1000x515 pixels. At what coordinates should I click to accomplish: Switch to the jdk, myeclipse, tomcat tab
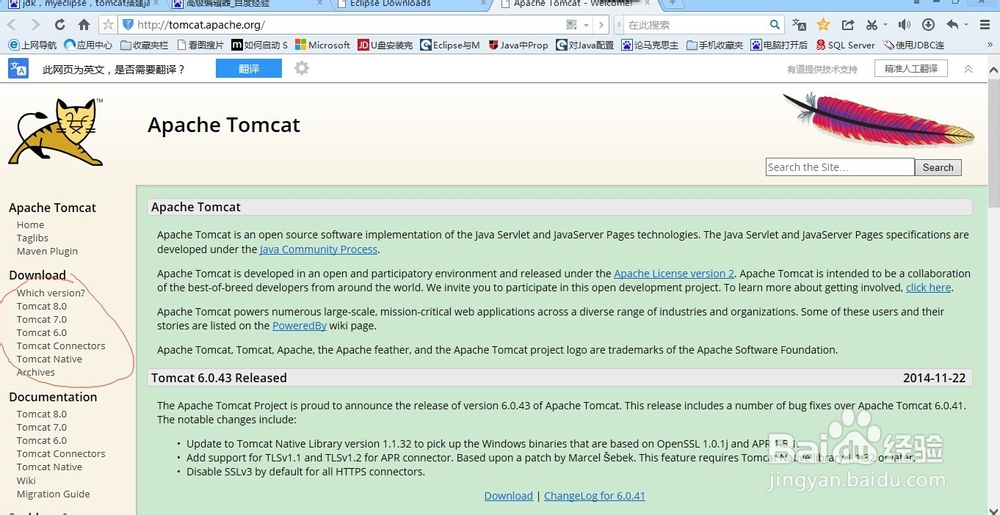click(x=85, y=4)
